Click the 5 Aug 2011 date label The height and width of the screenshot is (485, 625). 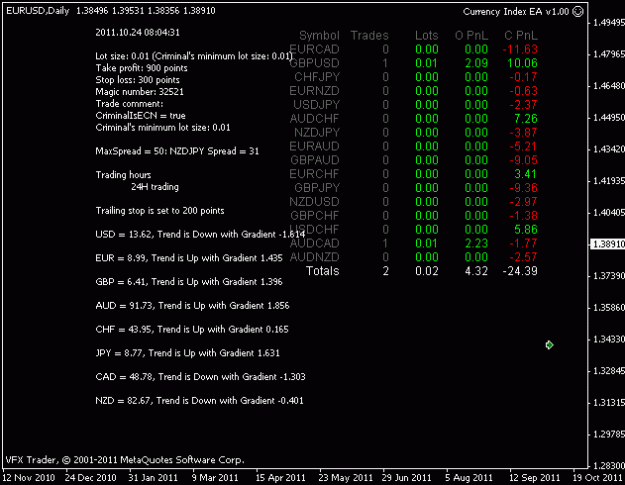click(x=469, y=477)
